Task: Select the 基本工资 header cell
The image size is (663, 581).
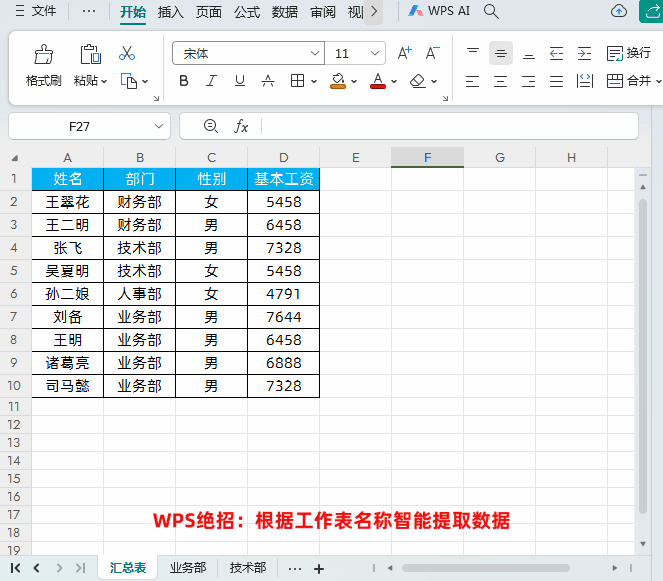Action: click(x=284, y=179)
